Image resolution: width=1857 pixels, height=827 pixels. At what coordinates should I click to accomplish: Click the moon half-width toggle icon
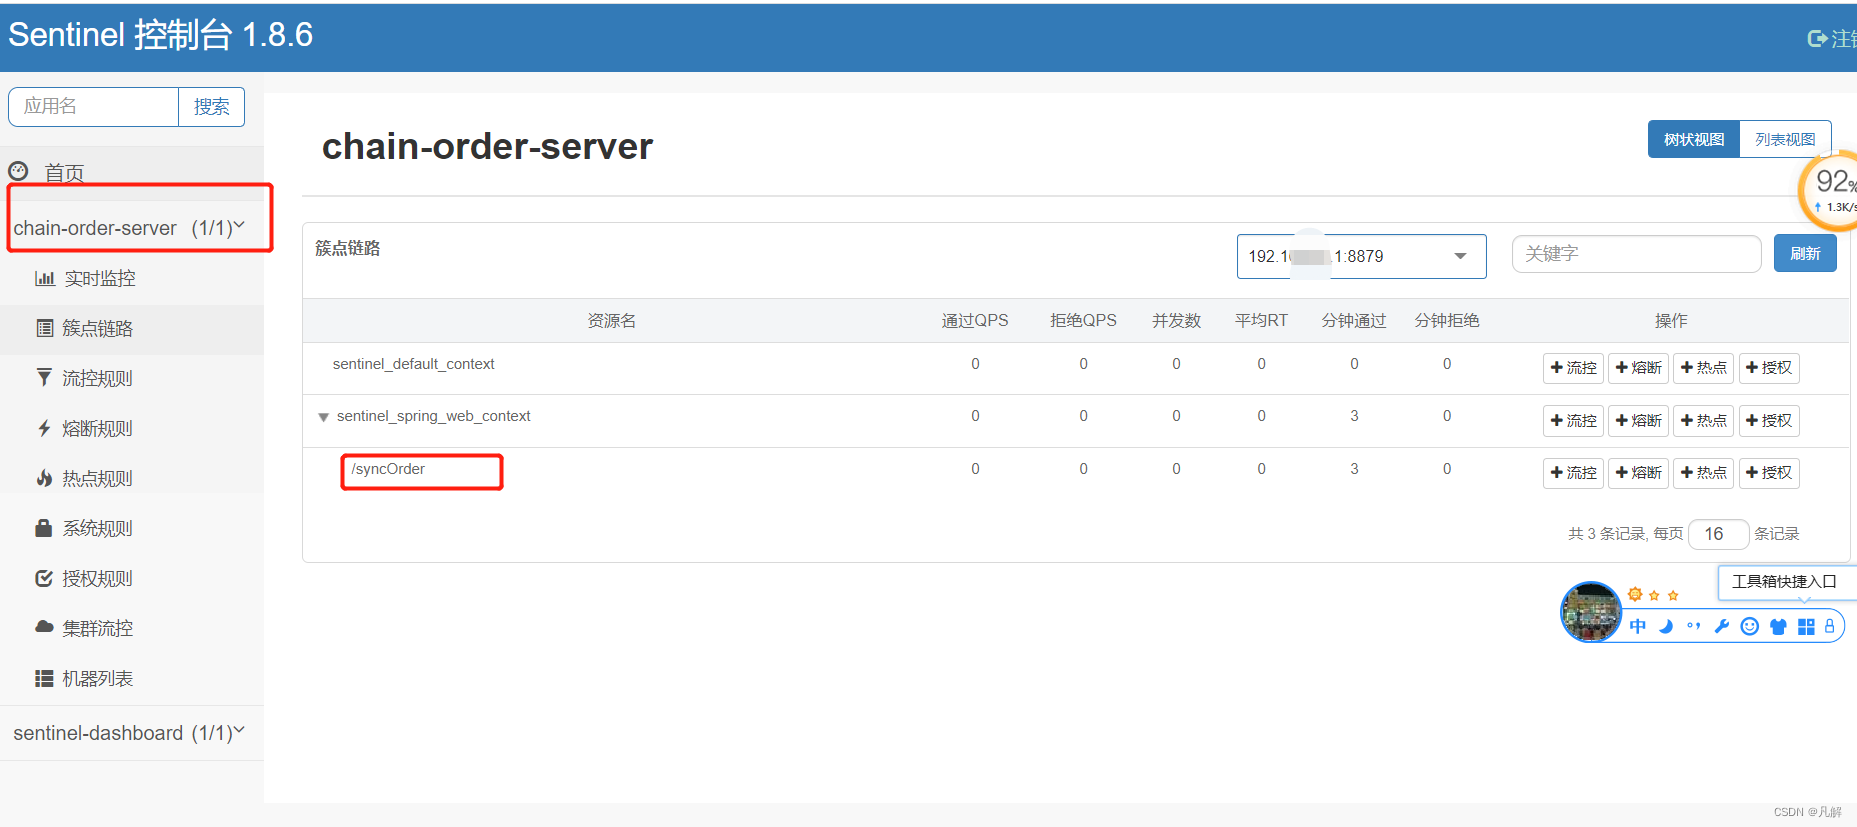point(1666,626)
